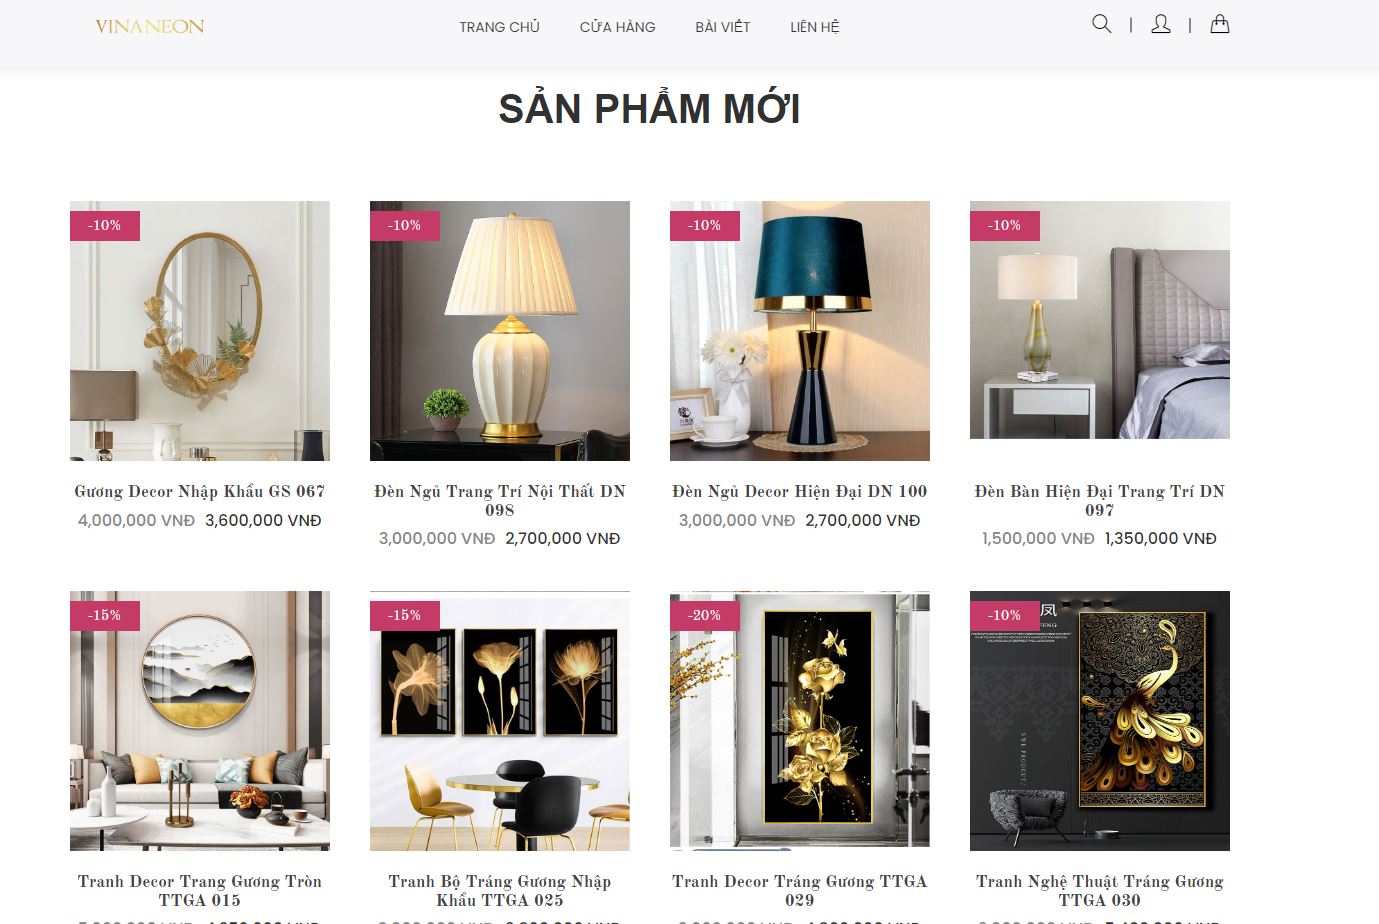View the golden peacock painting image
The image size is (1379, 924).
click(1100, 721)
